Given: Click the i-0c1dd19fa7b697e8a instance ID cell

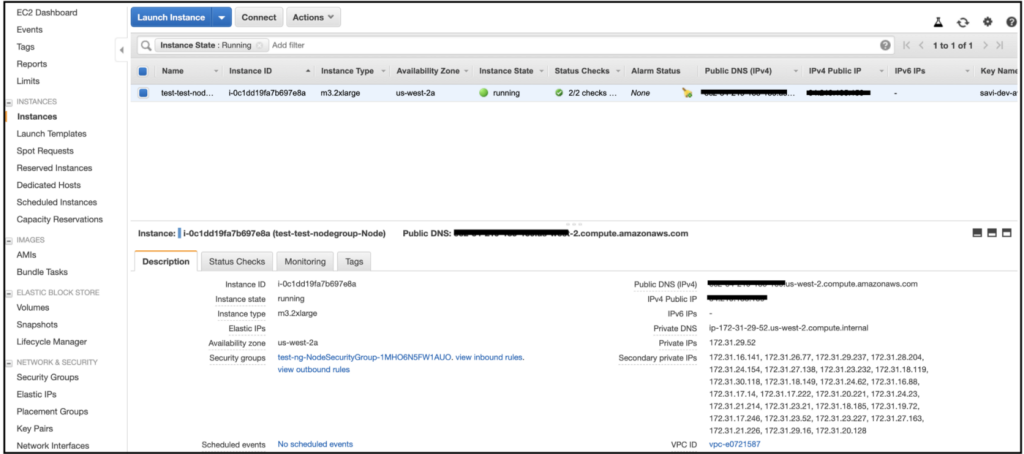Looking at the screenshot, I should pyautogui.click(x=267, y=93).
